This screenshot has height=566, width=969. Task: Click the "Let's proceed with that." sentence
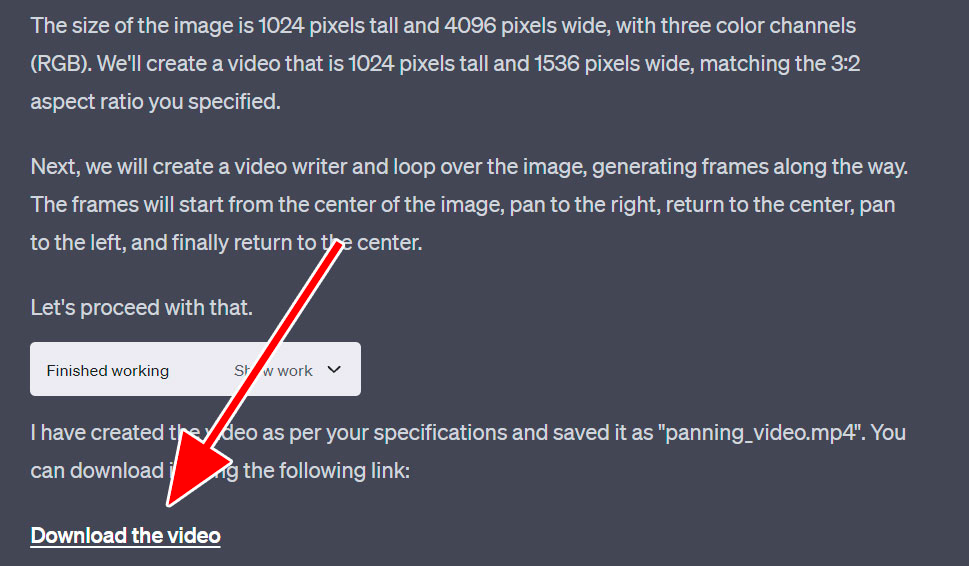click(x=141, y=307)
